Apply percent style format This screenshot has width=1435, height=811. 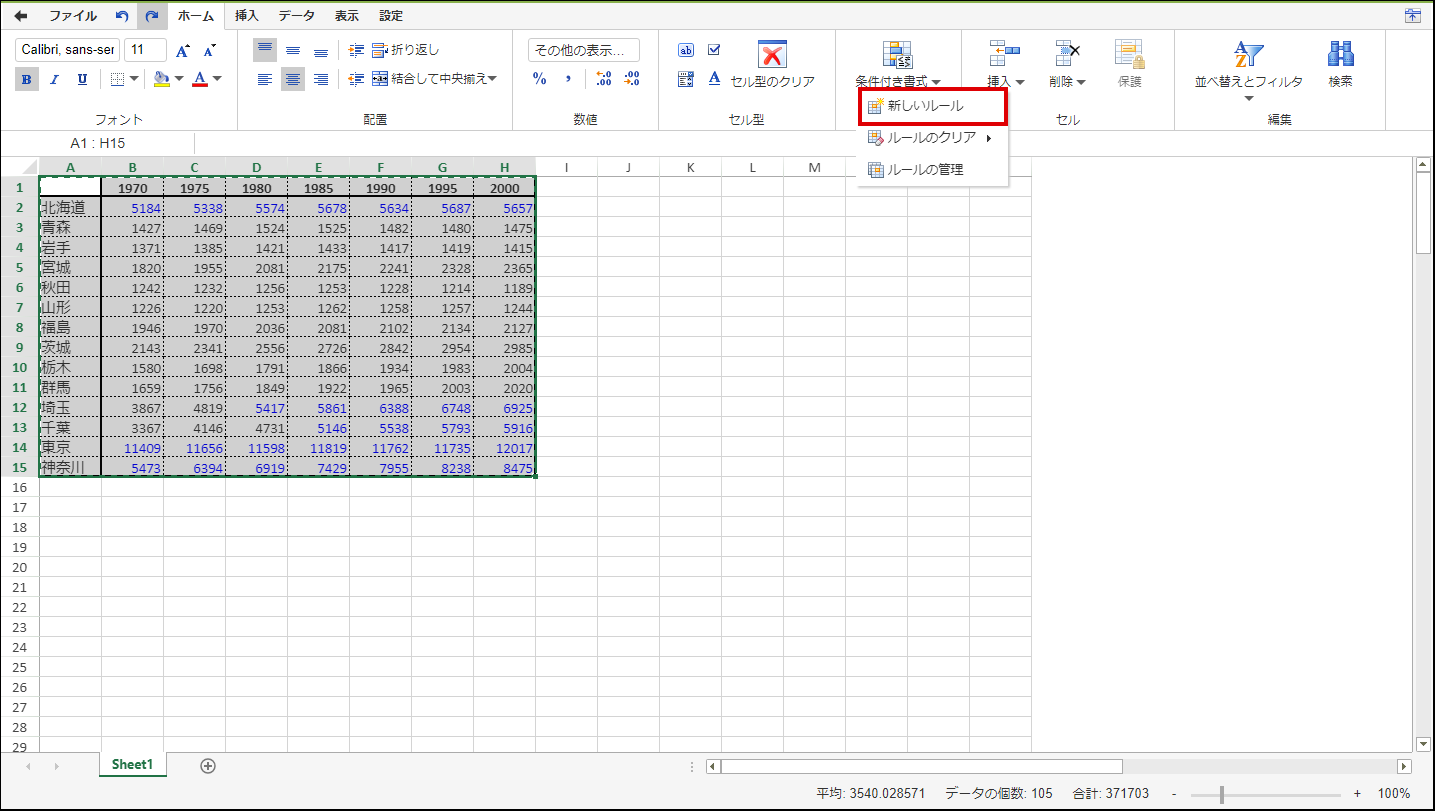tap(540, 79)
